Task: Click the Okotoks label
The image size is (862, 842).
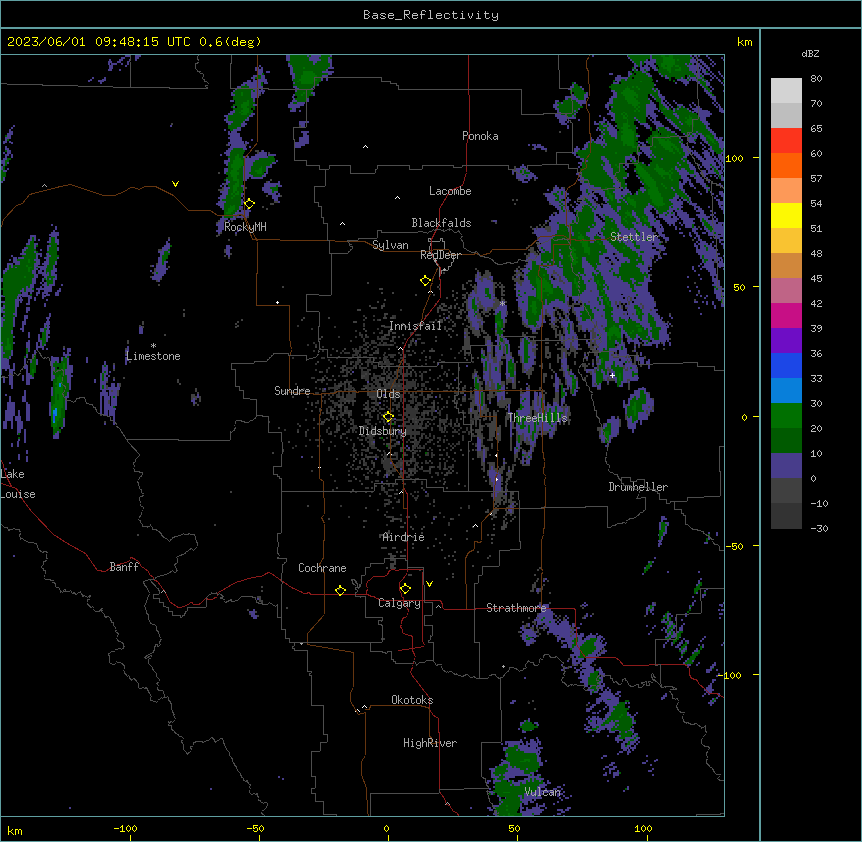Action: pyautogui.click(x=412, y=700)
